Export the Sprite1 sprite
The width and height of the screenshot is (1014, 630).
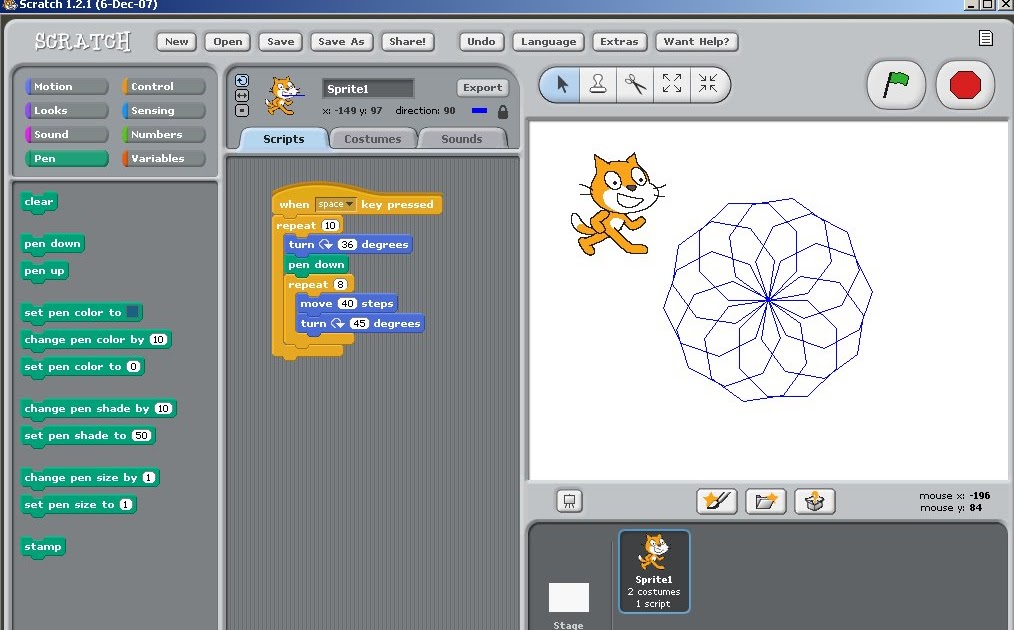[x=482, y=87]
